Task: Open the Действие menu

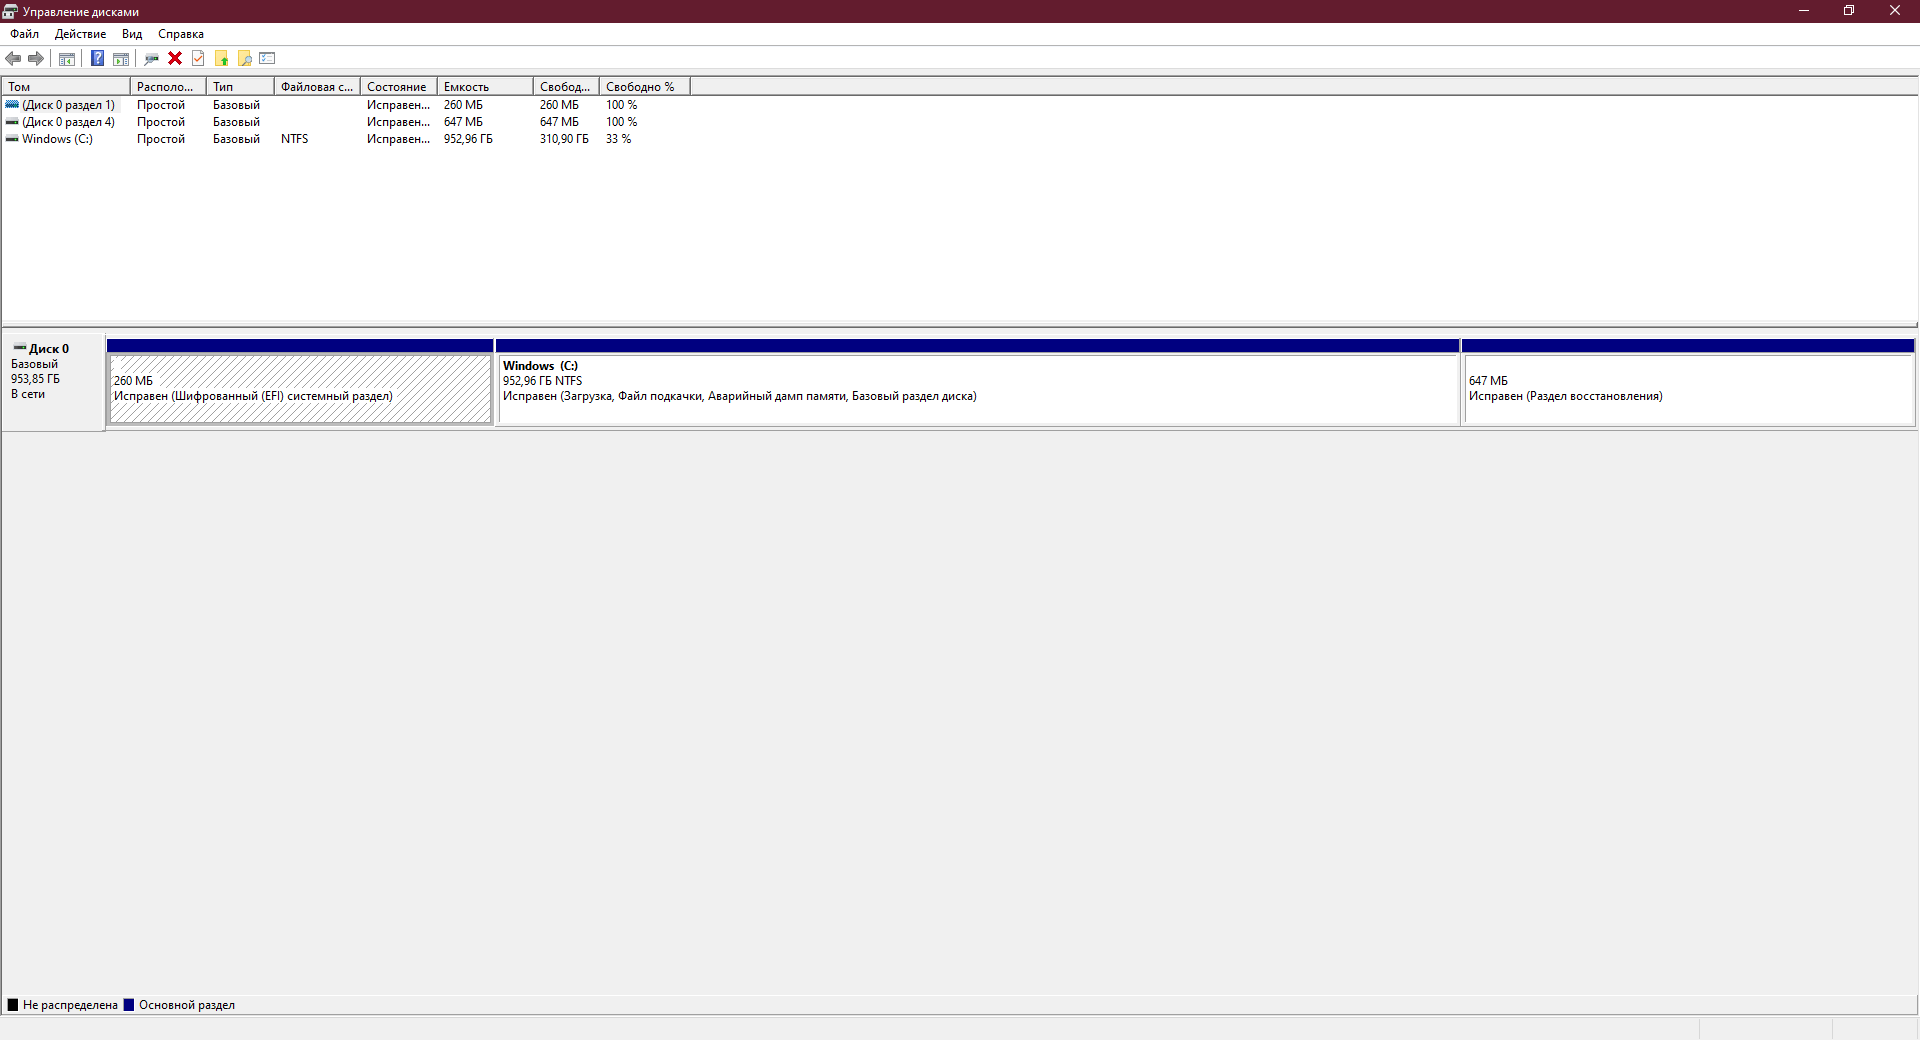Action: point(80,34)
